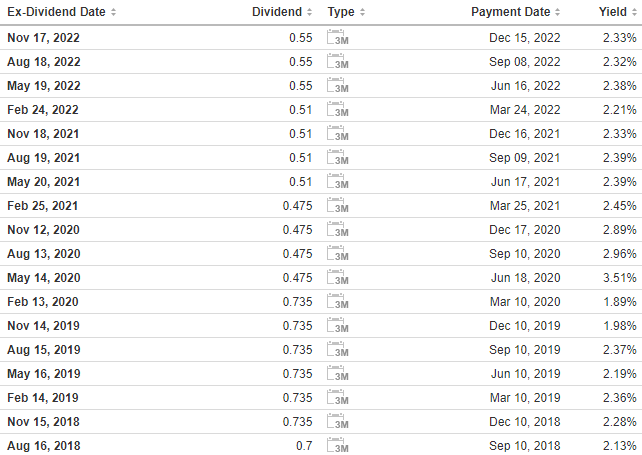Click the sort arrows next to Dividend
Screen dimensions: 642x455
310,12
